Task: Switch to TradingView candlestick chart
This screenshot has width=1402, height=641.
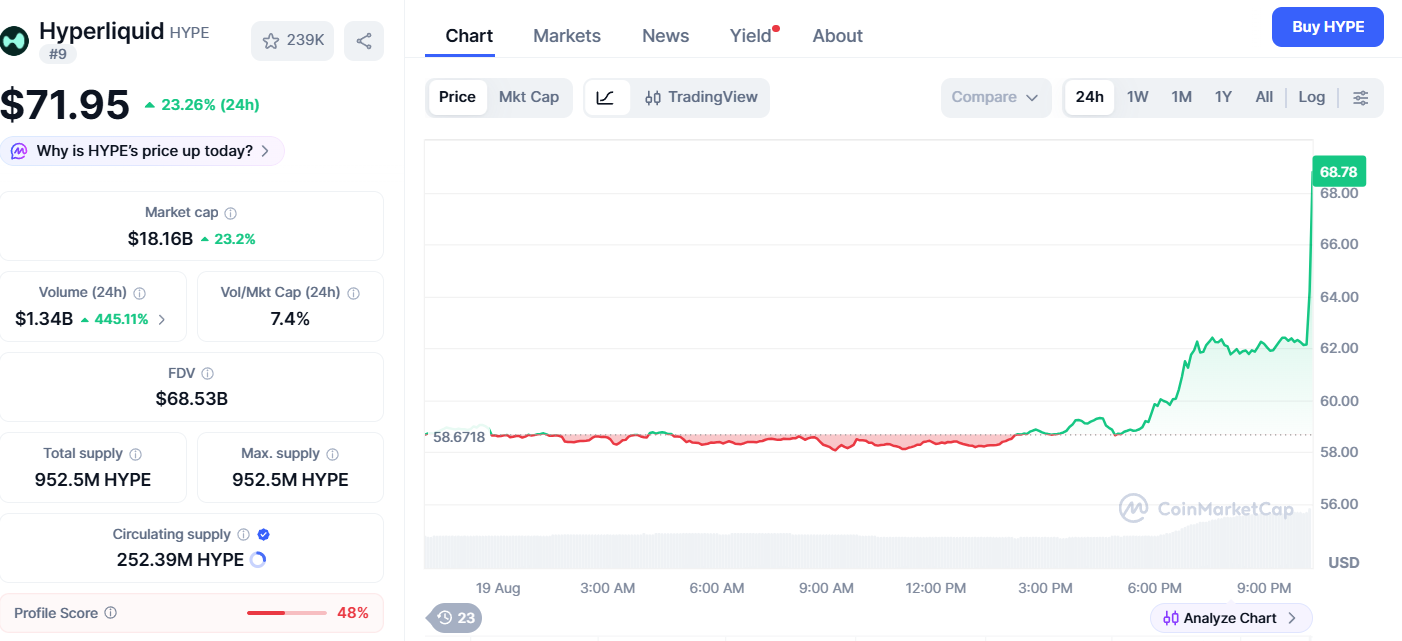Action: (x=701, y=97)
